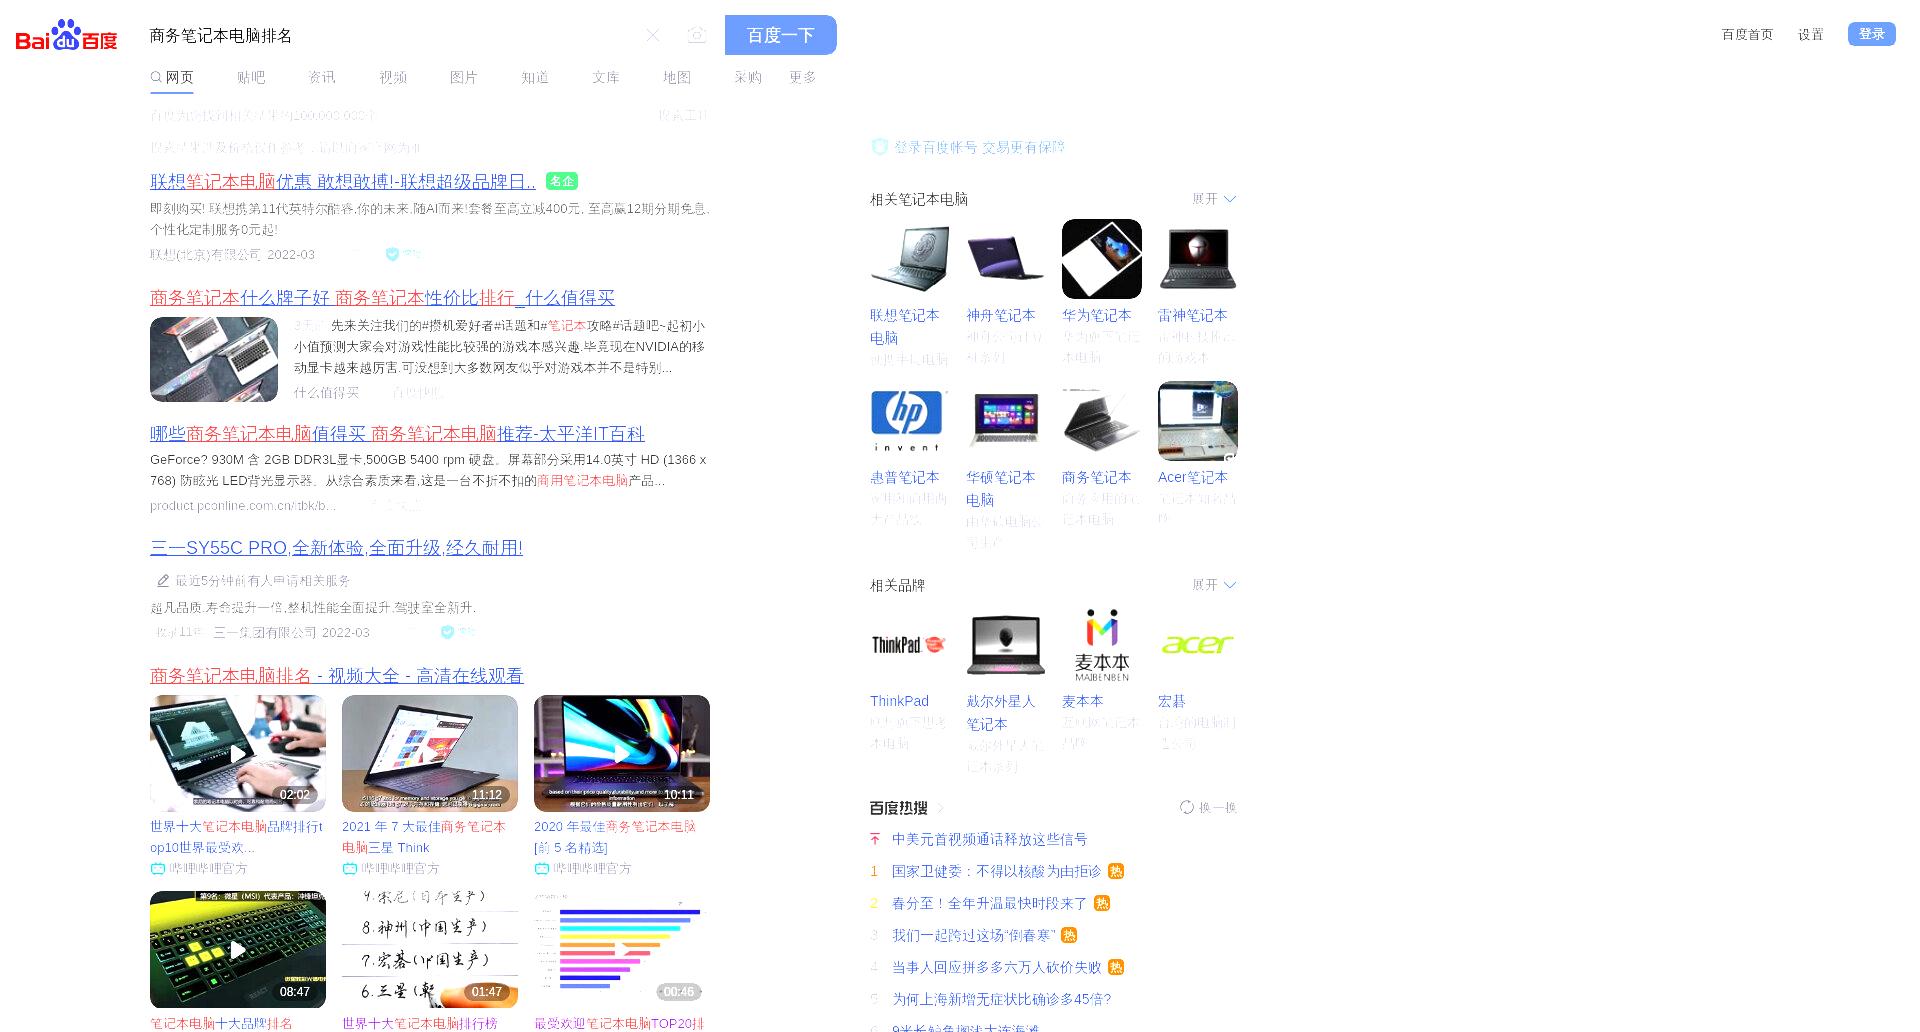The width and height of the screenshot is (1920, 1032).
Task: Click the ThinkPad brand logo
Action: click(909, 645)
